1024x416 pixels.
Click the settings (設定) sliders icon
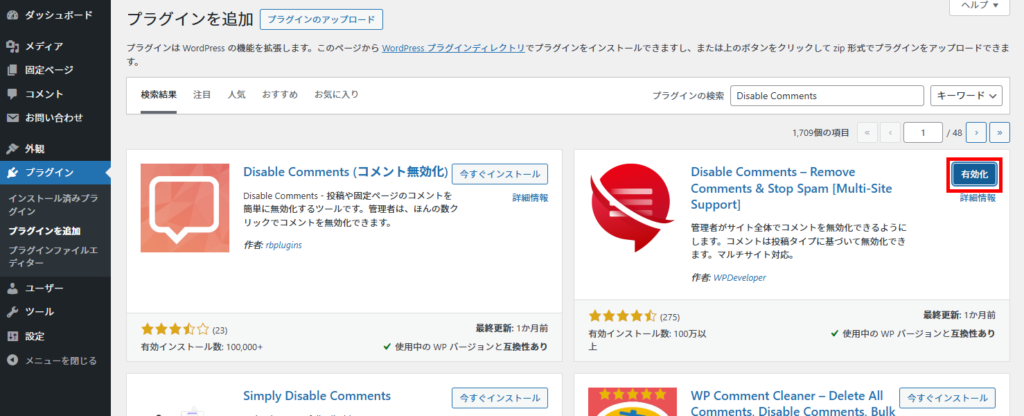[12, 336]
